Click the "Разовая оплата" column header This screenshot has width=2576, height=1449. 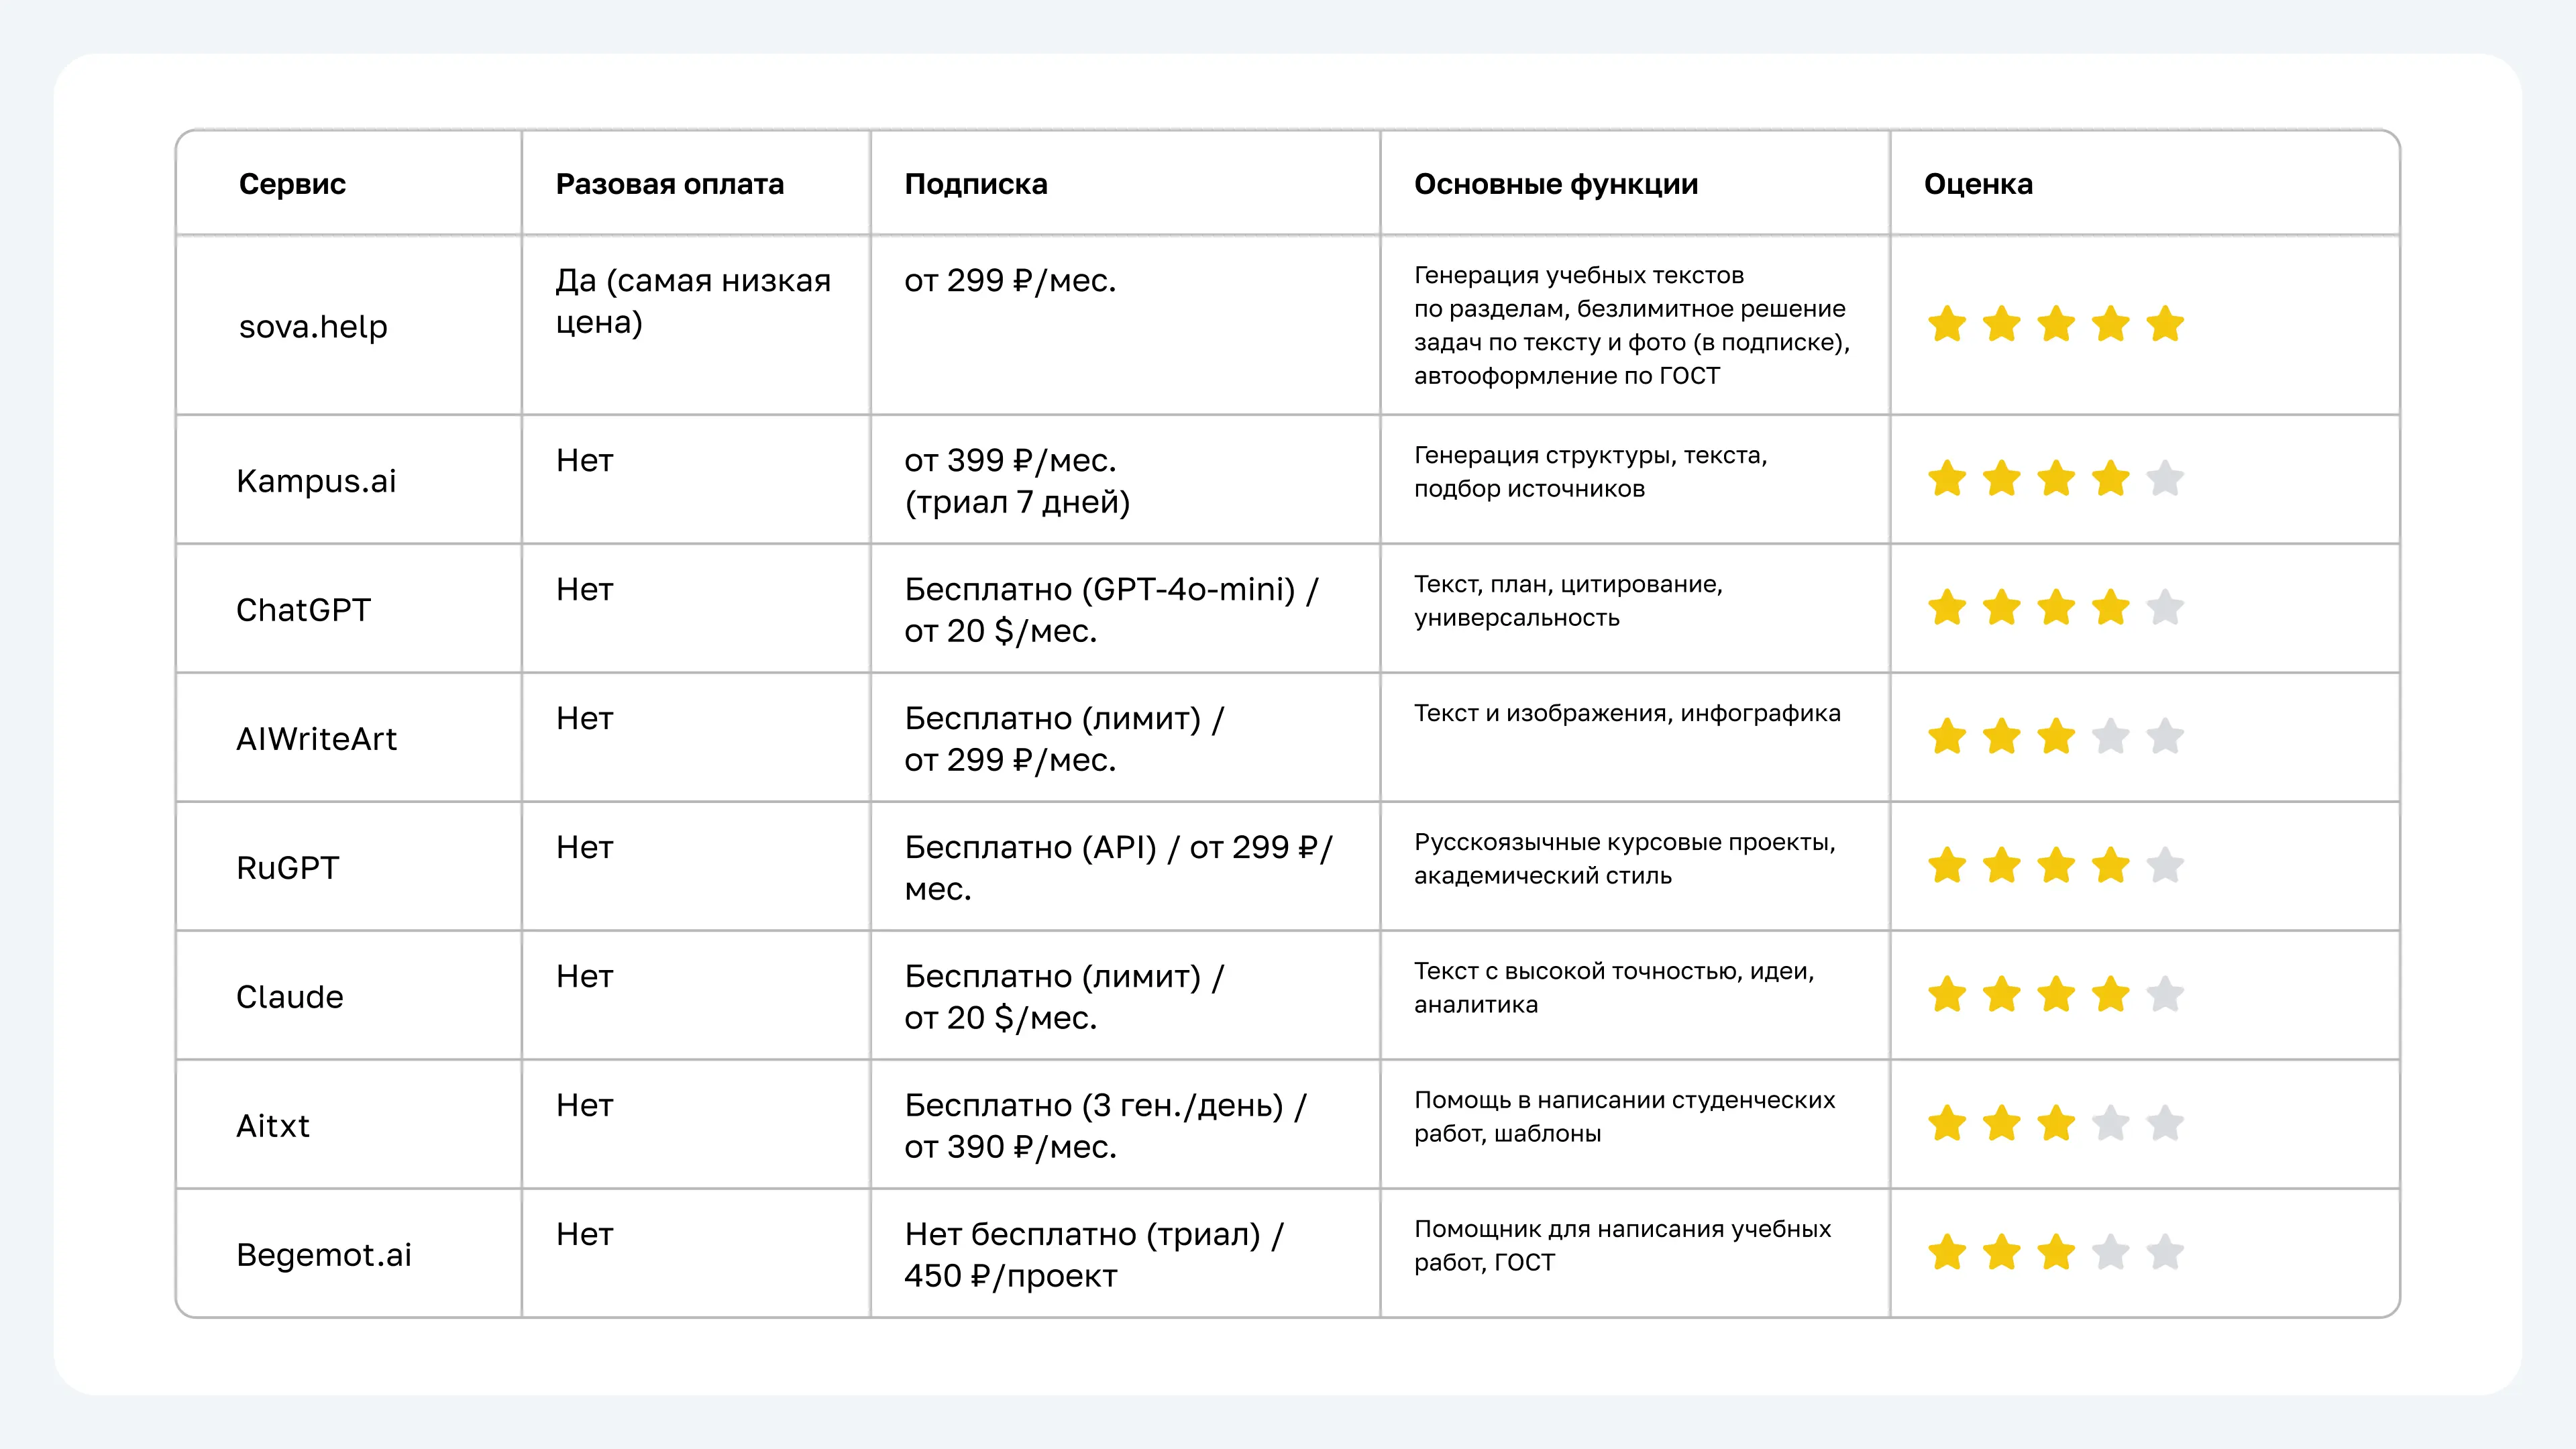point(670,184)
